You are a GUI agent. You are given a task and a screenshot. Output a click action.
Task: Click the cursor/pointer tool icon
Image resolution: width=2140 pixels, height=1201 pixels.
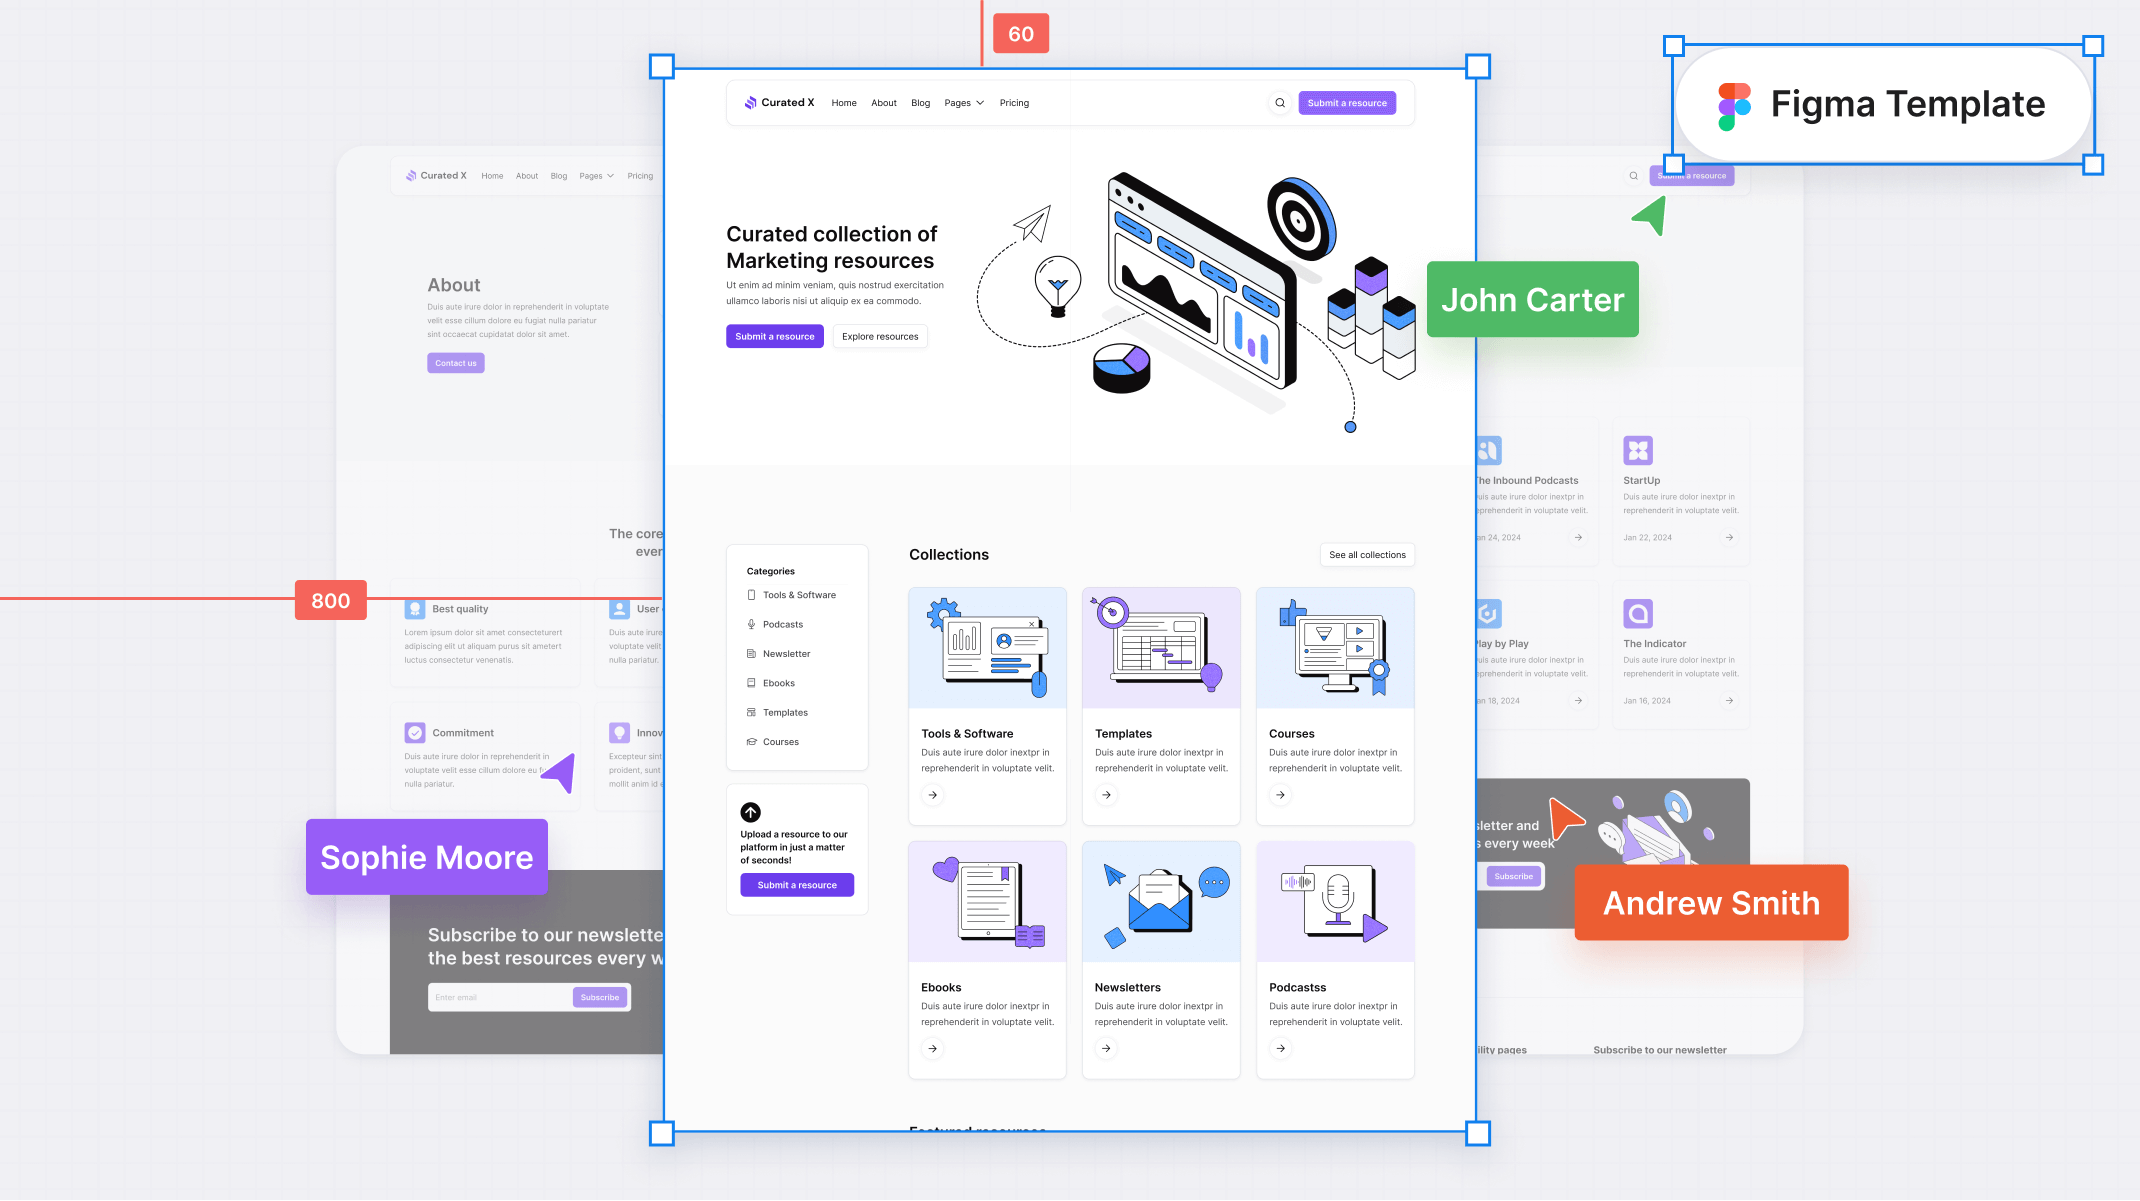coord(1649,215)
